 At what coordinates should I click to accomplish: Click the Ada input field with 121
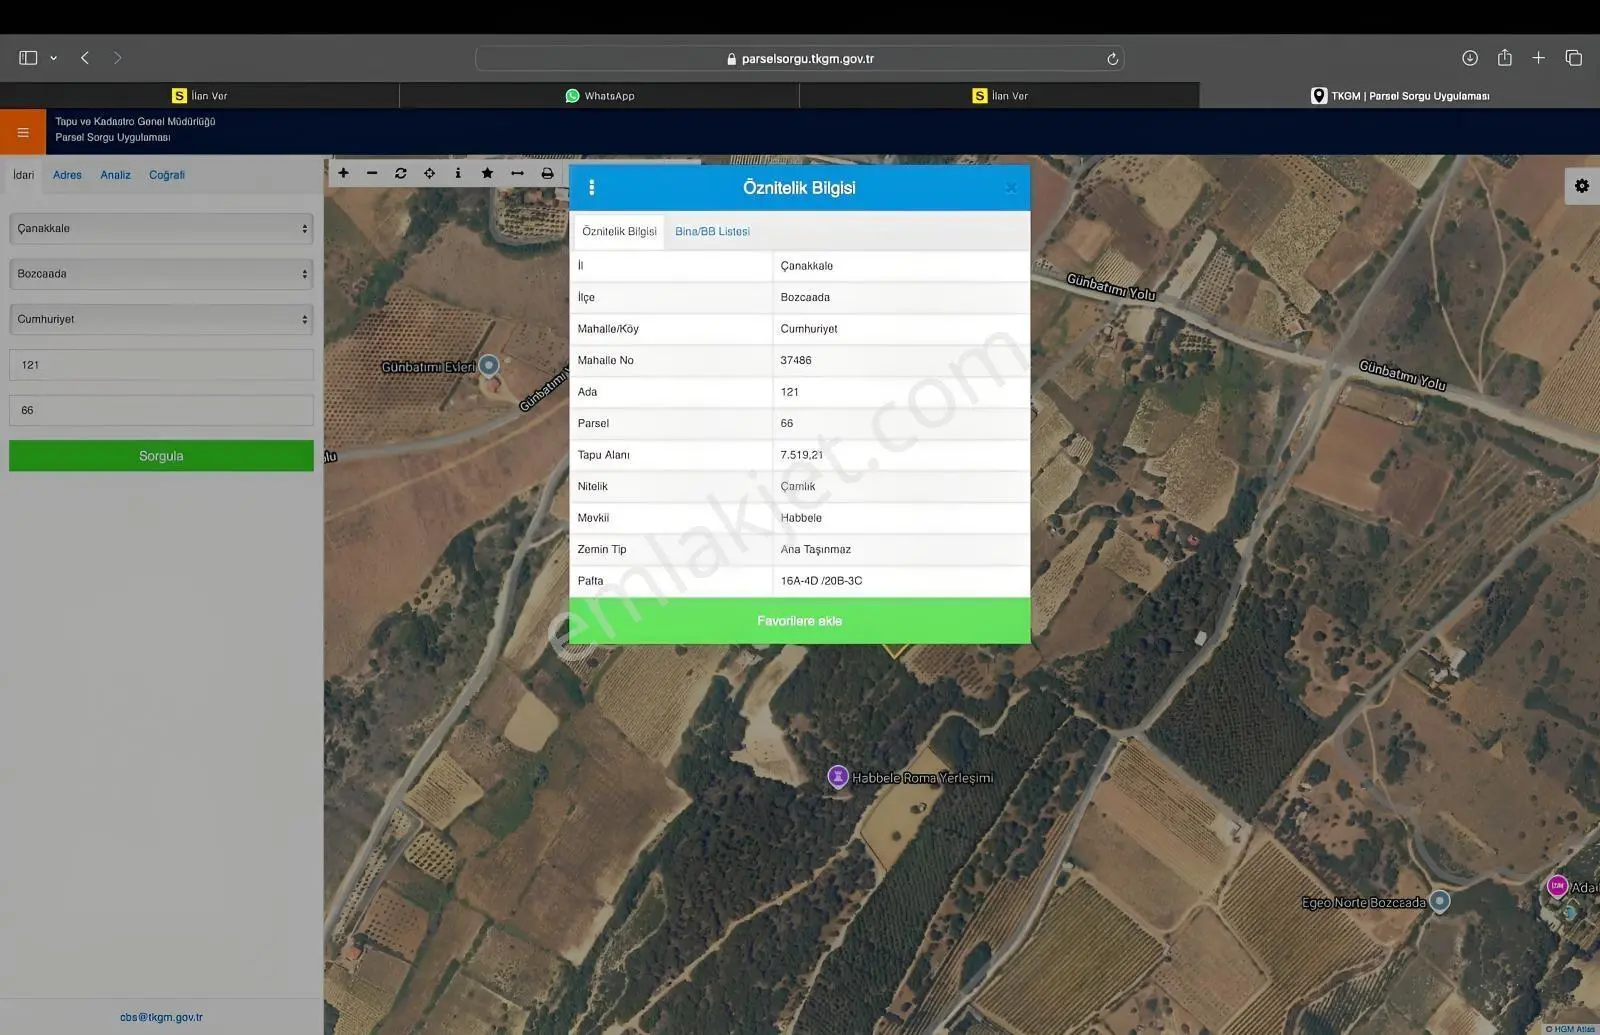pyautogui.click(x=161, y=365)
